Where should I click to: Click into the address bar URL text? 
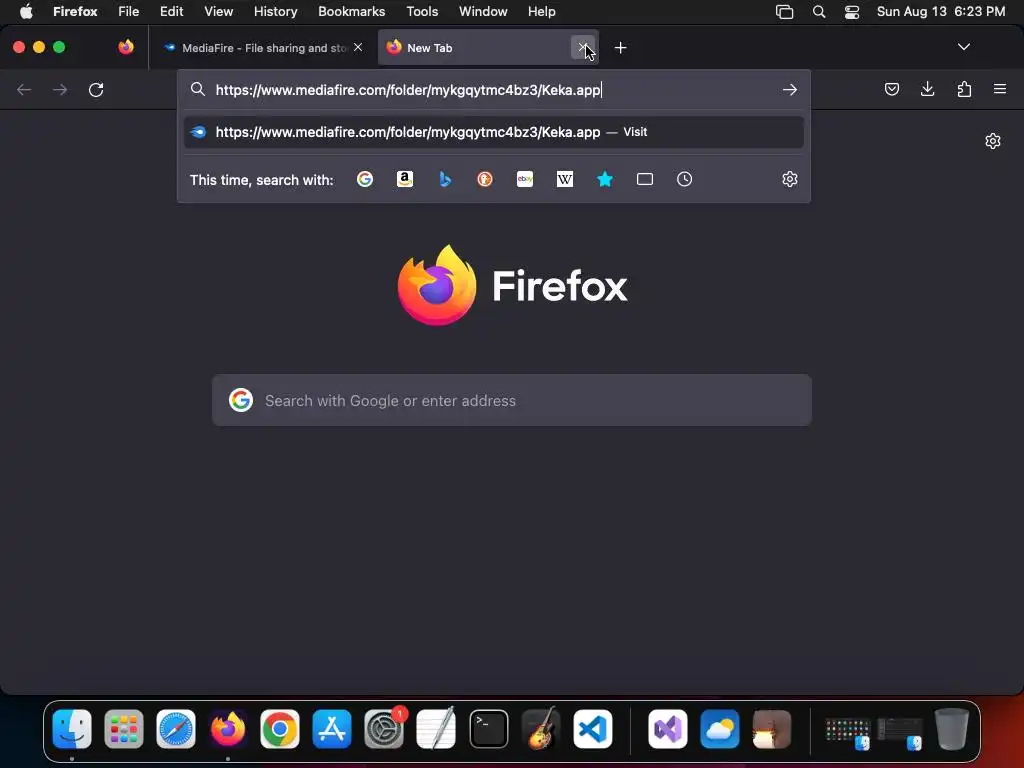point(408,90)
